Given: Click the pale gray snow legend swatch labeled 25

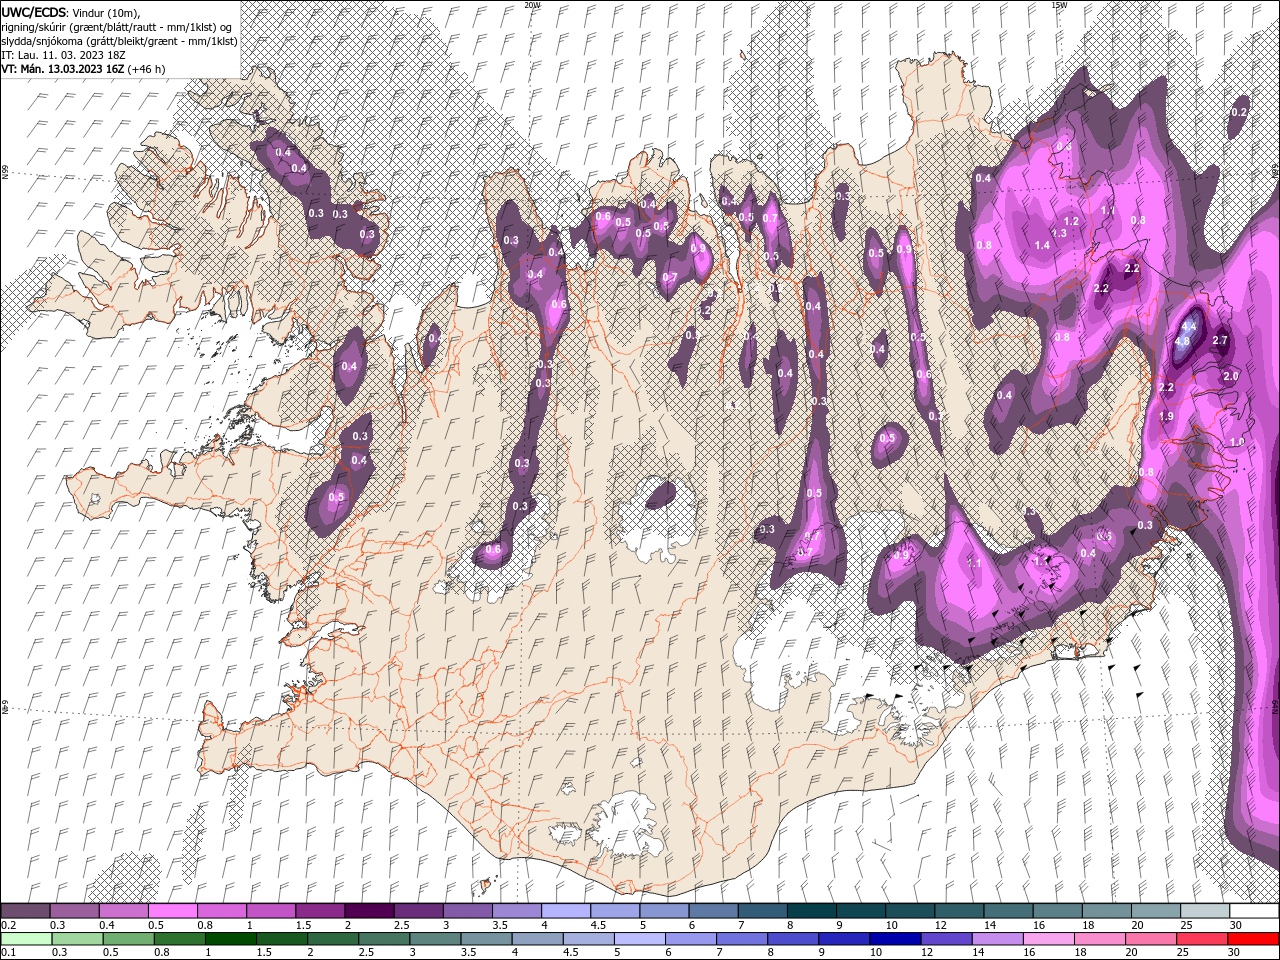Looking at the screenshot, I should (1204, 911).
